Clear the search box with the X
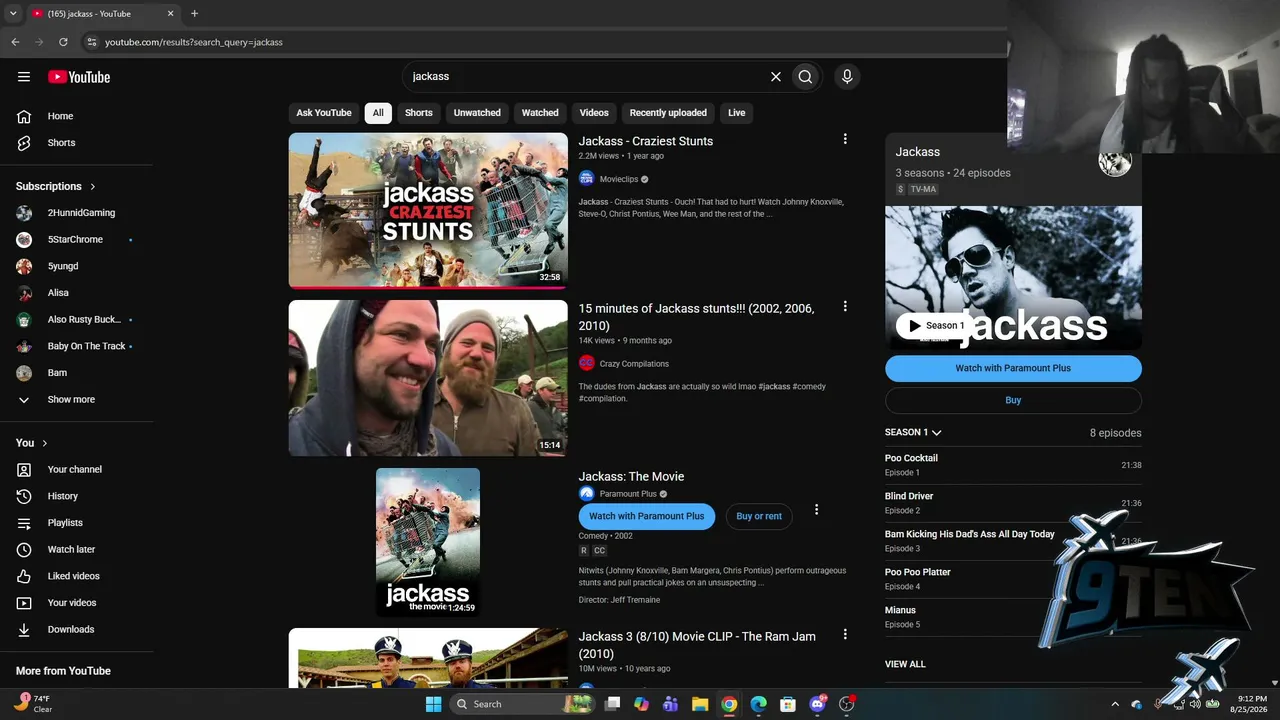 coord(775,77)
